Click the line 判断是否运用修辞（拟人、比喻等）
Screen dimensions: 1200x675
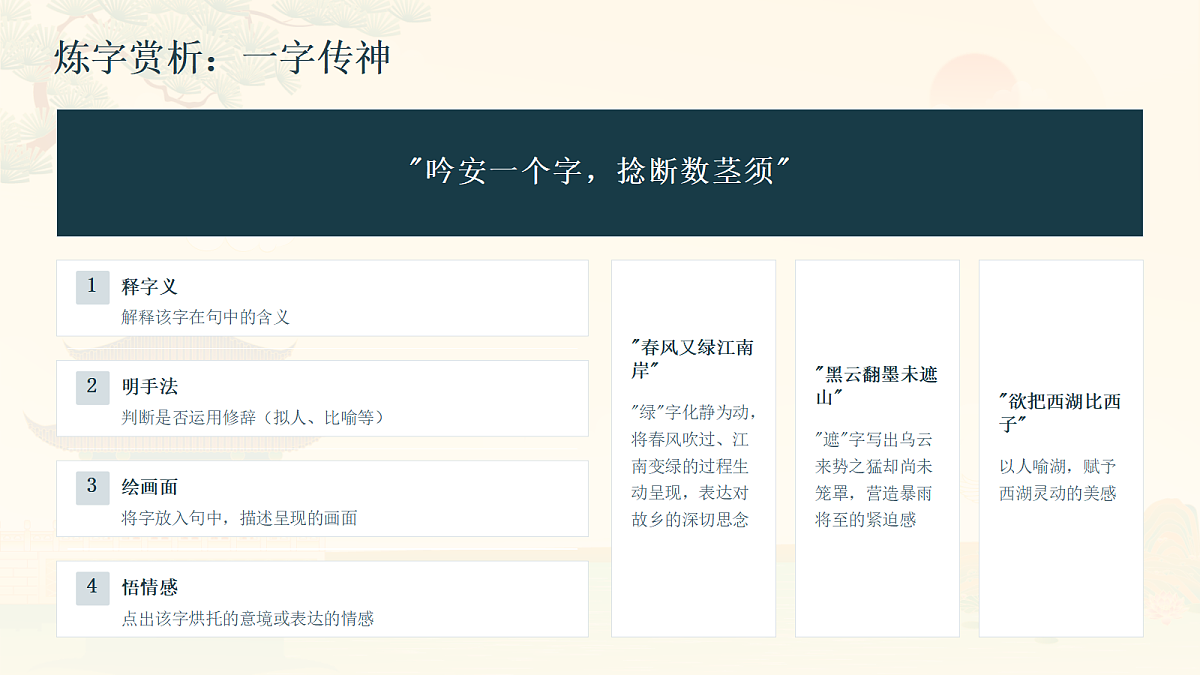pos(253,417)
